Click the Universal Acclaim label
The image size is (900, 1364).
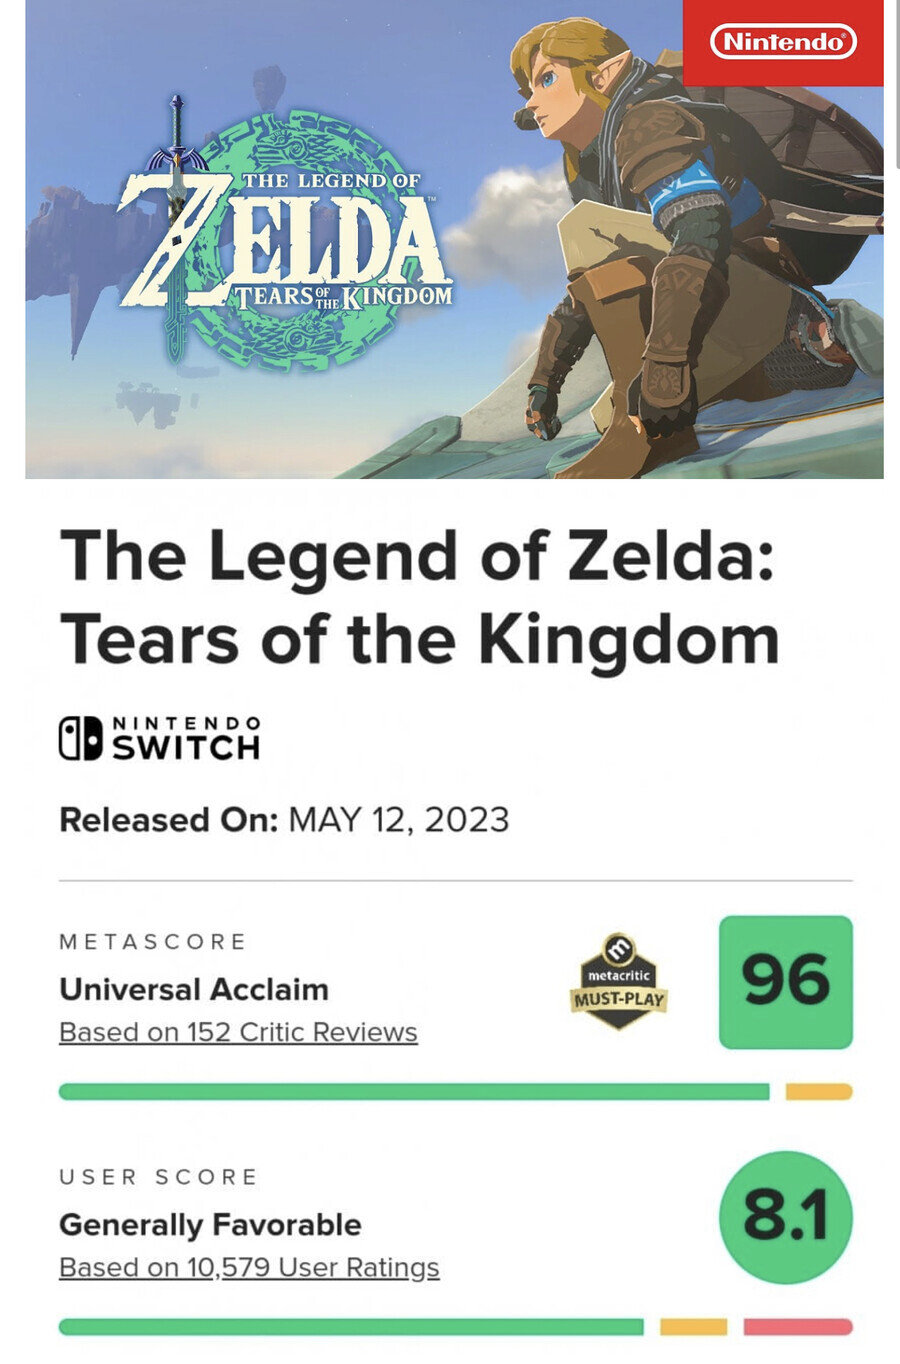(x=194, y=989)
